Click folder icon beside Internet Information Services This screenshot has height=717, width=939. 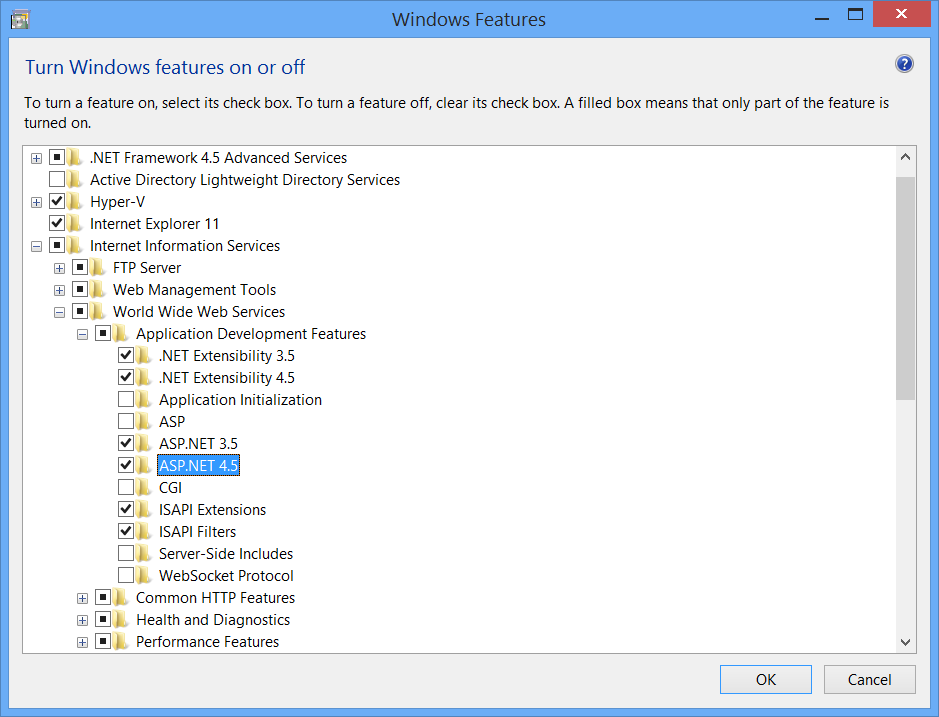pos(75,246)
